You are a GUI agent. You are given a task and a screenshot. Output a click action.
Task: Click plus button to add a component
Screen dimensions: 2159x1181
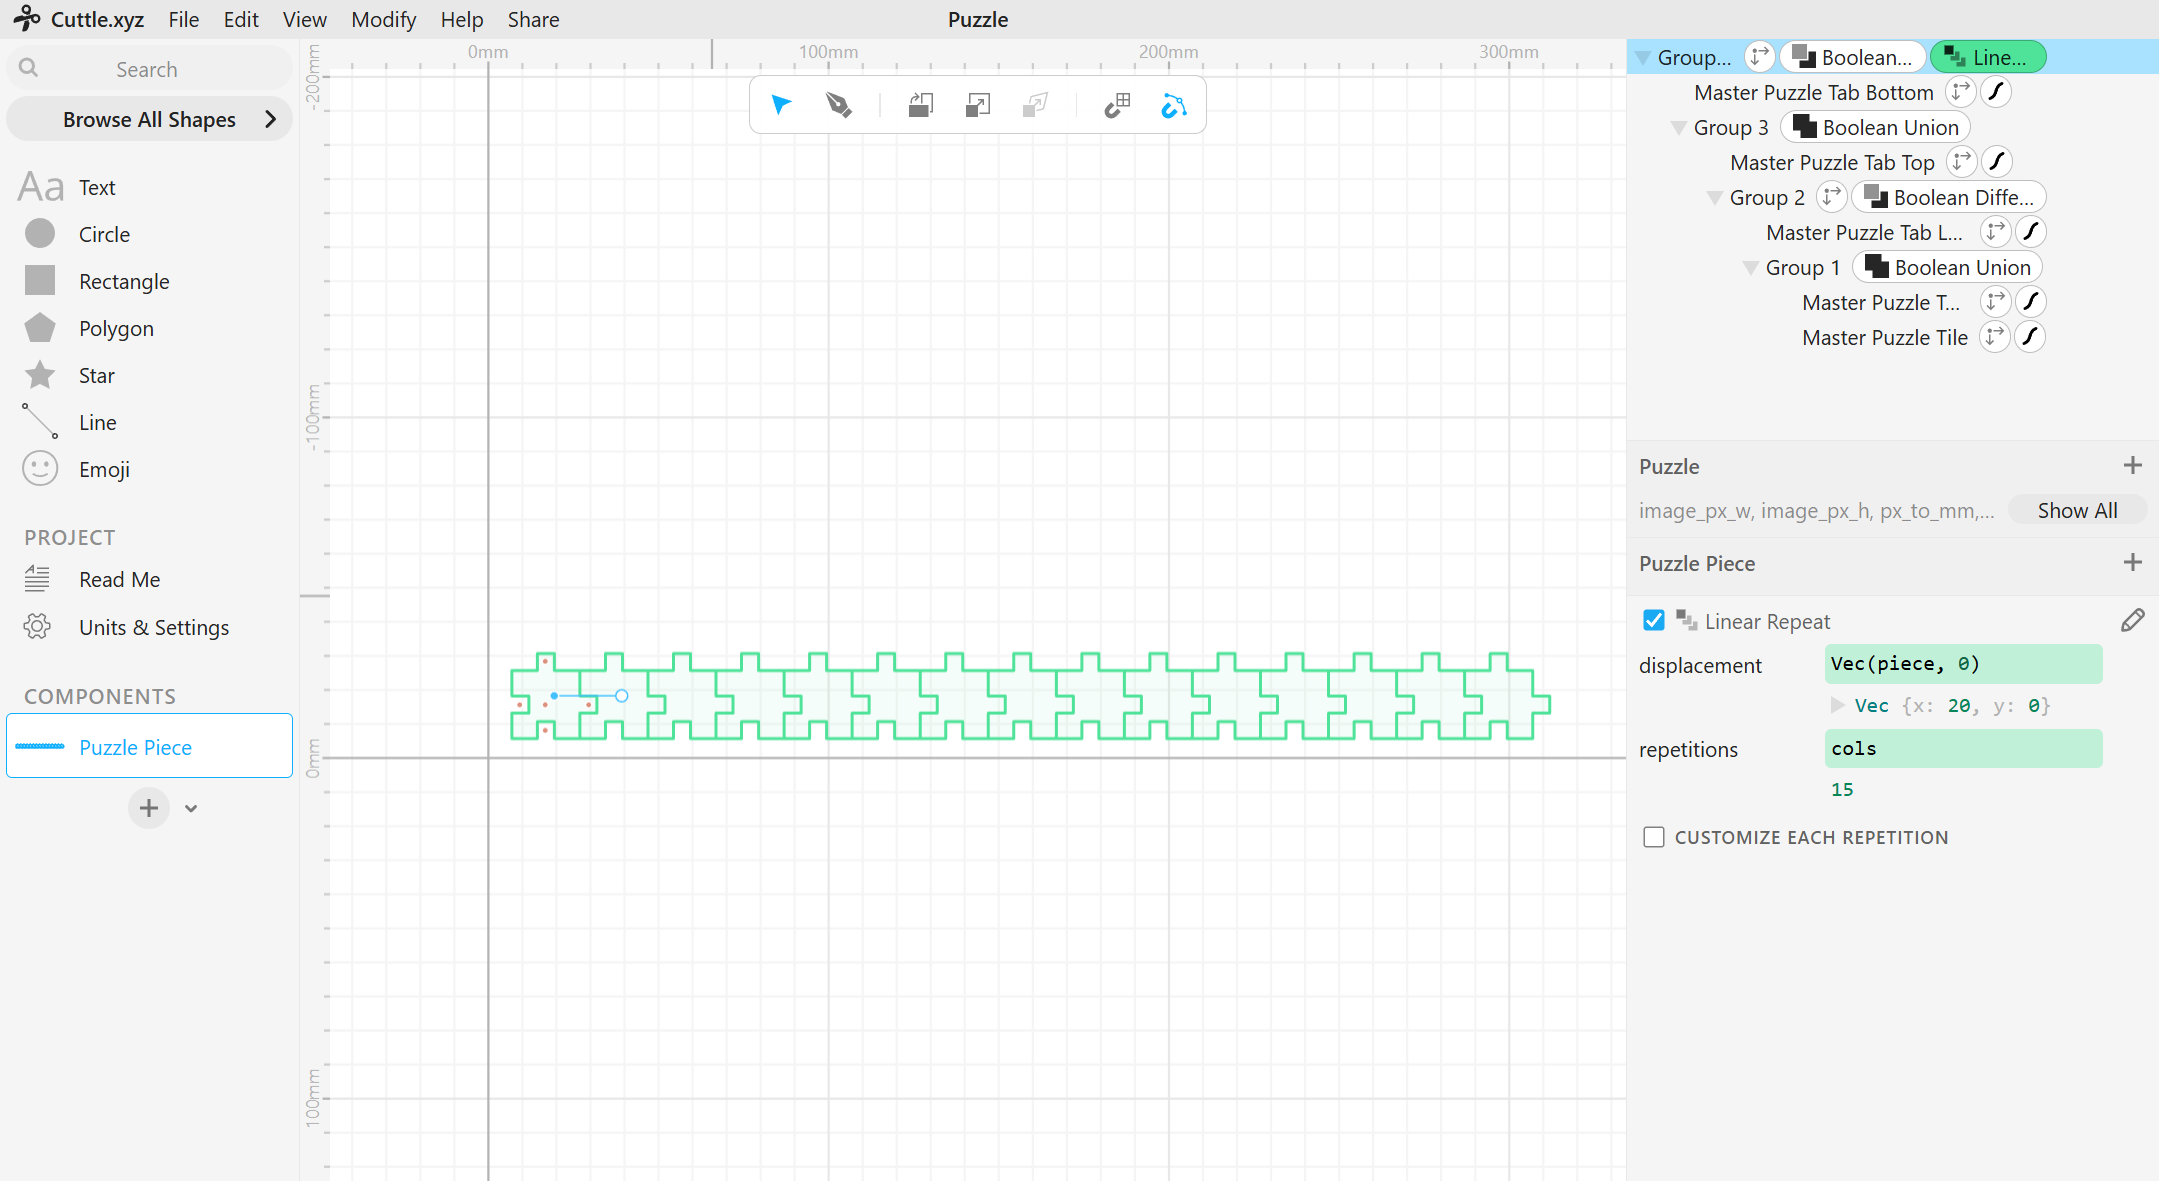pyautogui.click(x=148, y=808)
